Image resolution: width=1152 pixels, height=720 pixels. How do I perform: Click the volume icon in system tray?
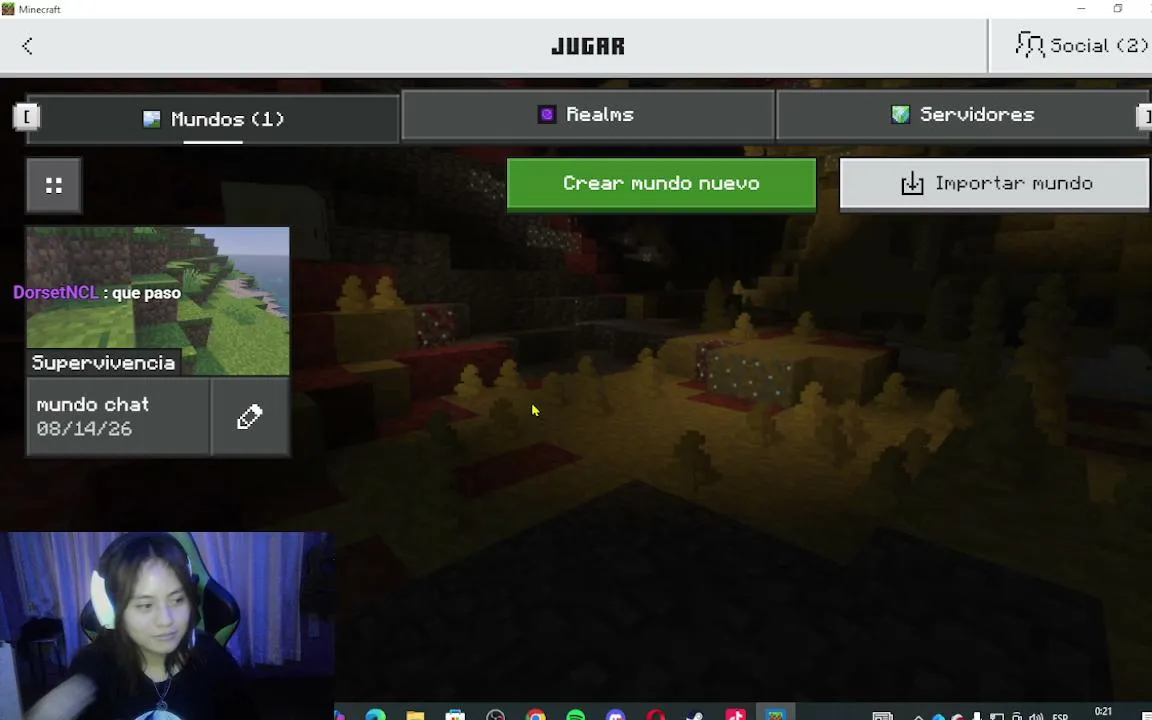coord(1036,716)
